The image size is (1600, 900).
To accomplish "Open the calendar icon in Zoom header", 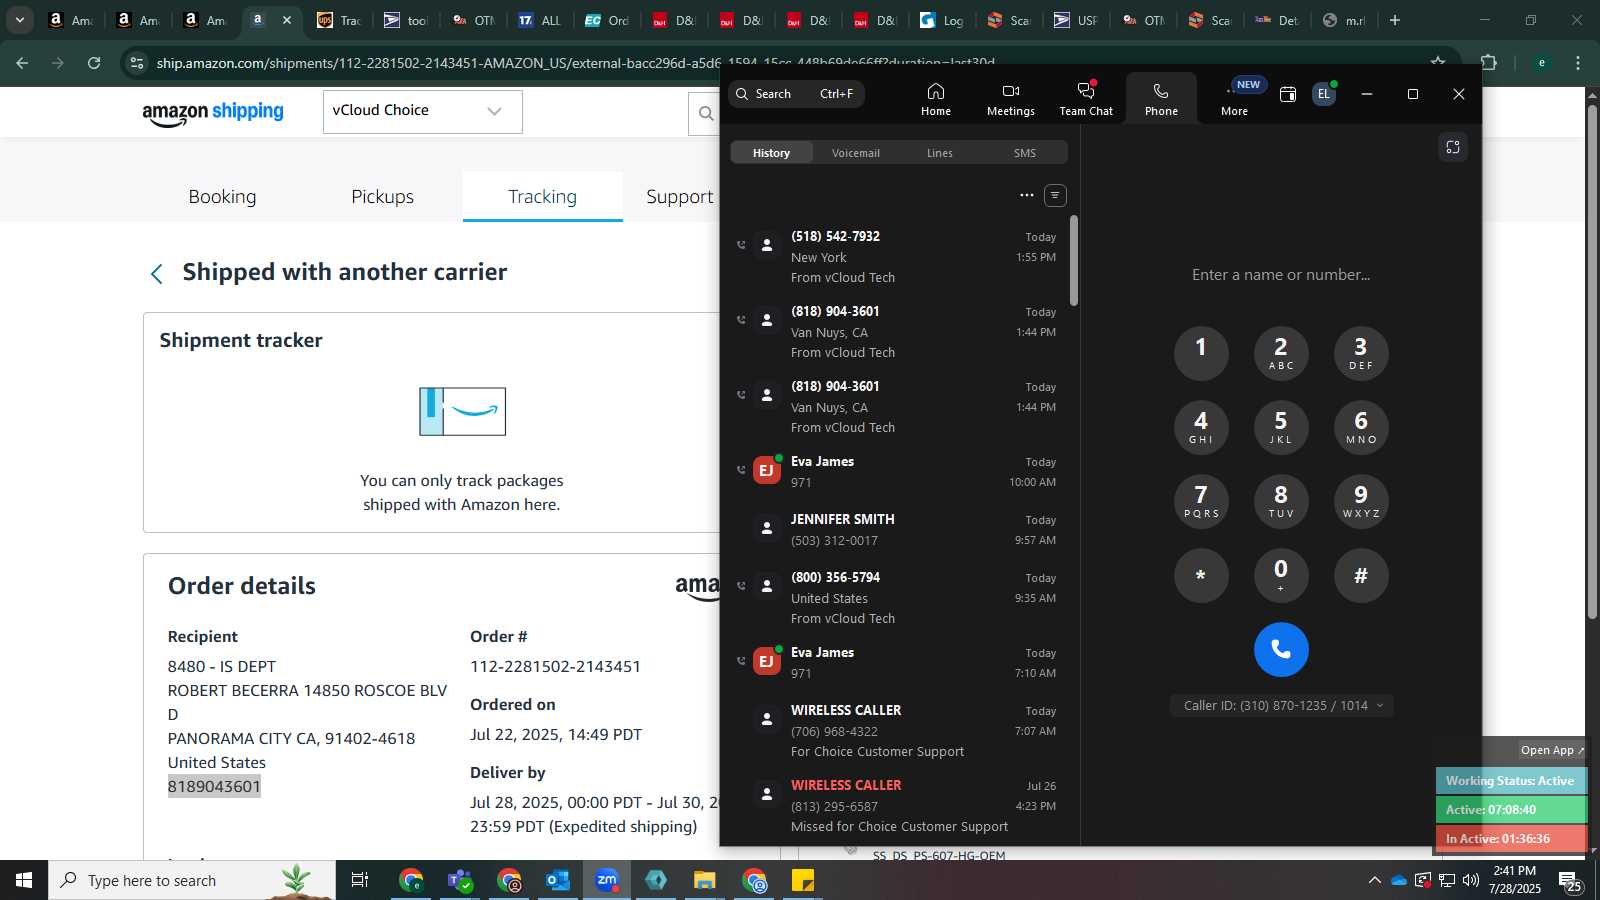I will [x=1288, y=94].
